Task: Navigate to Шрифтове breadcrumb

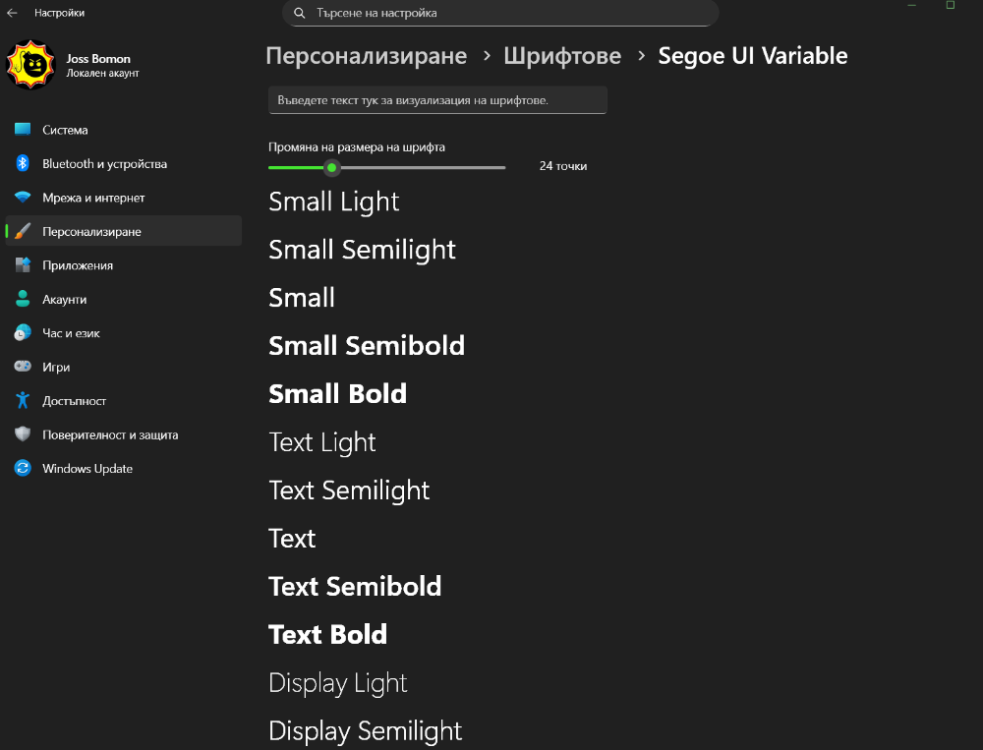Action: pyautogui.click(x=562, y=56)
